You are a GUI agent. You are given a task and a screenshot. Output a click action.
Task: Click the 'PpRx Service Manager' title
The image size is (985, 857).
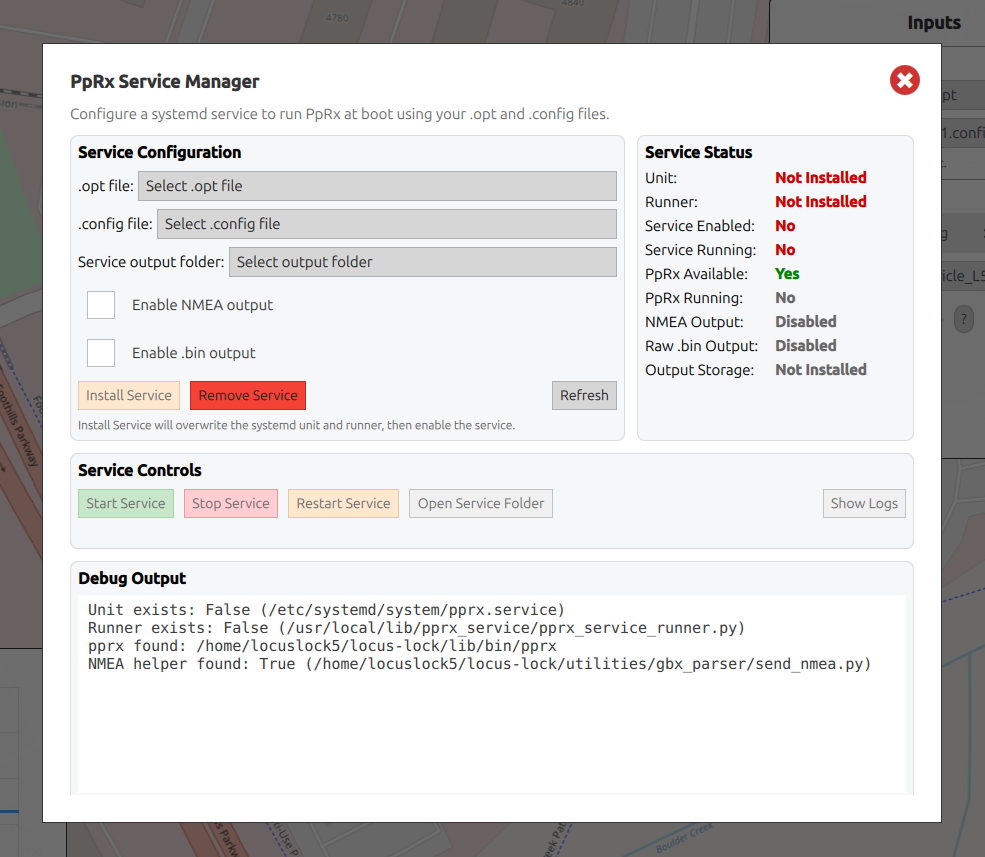pos(165,82)
